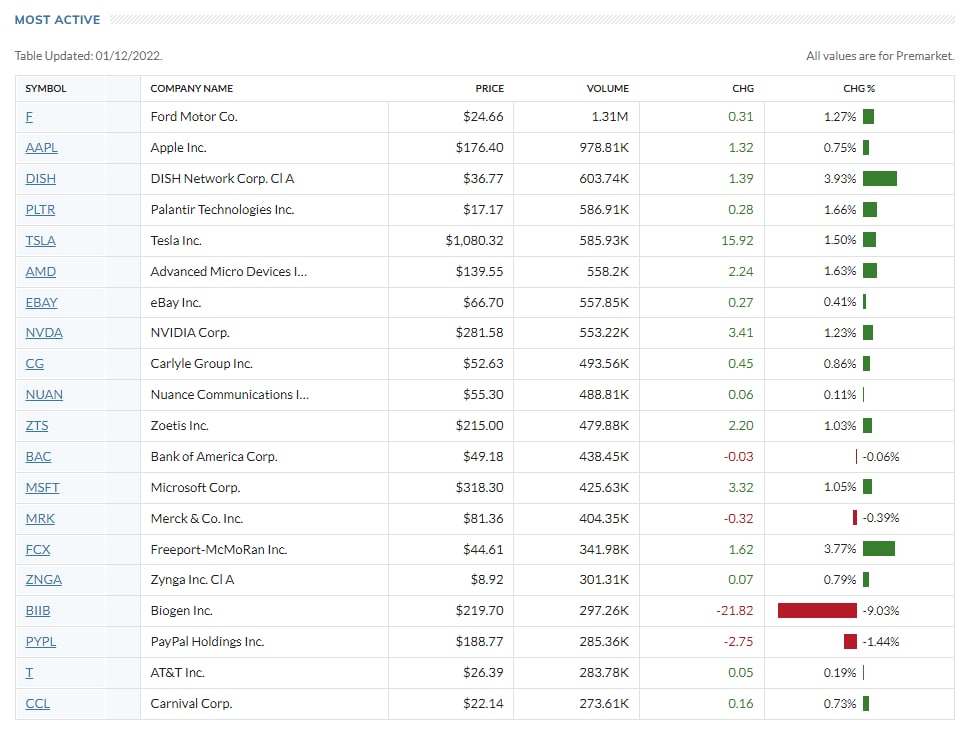This screenshot has height=730, width=965.
Task: Click the MSFT symbol link
Action: tap(42, 488)
